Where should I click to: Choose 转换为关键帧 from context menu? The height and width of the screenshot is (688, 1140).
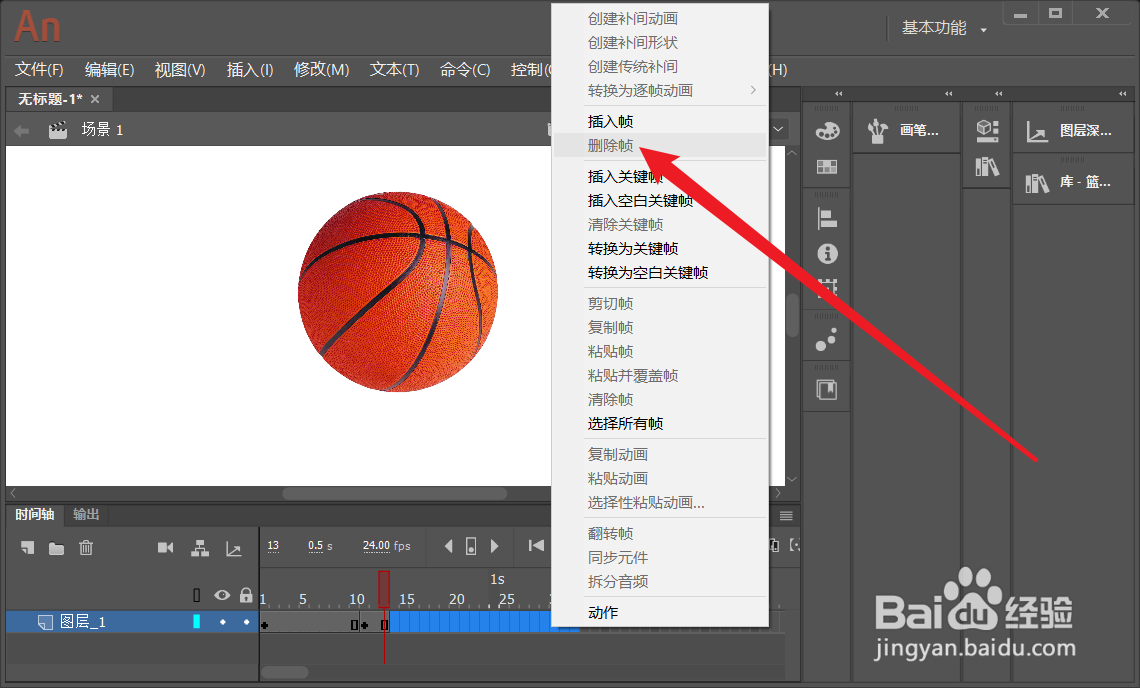659,249
